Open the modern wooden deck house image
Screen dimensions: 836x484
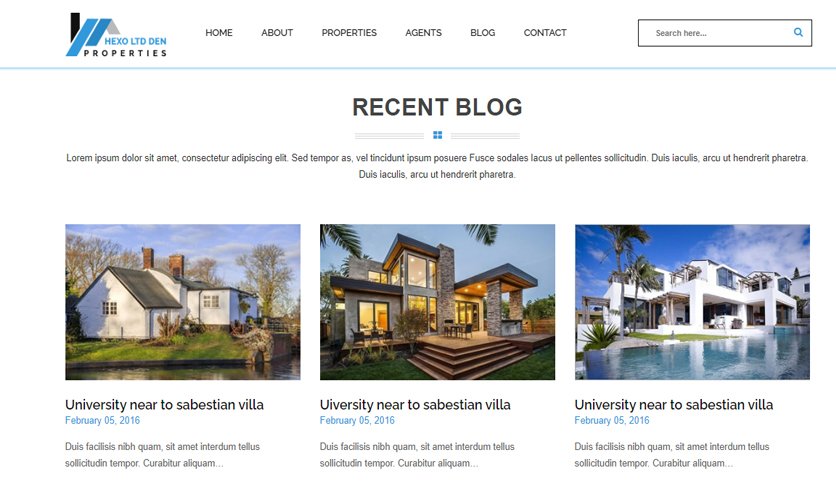[x=437, y=302]
